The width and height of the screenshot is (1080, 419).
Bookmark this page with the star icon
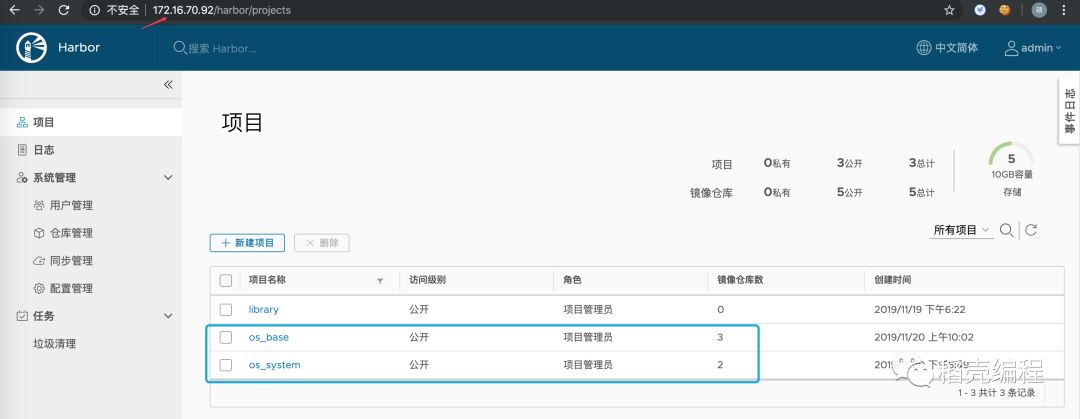point(949,10)
